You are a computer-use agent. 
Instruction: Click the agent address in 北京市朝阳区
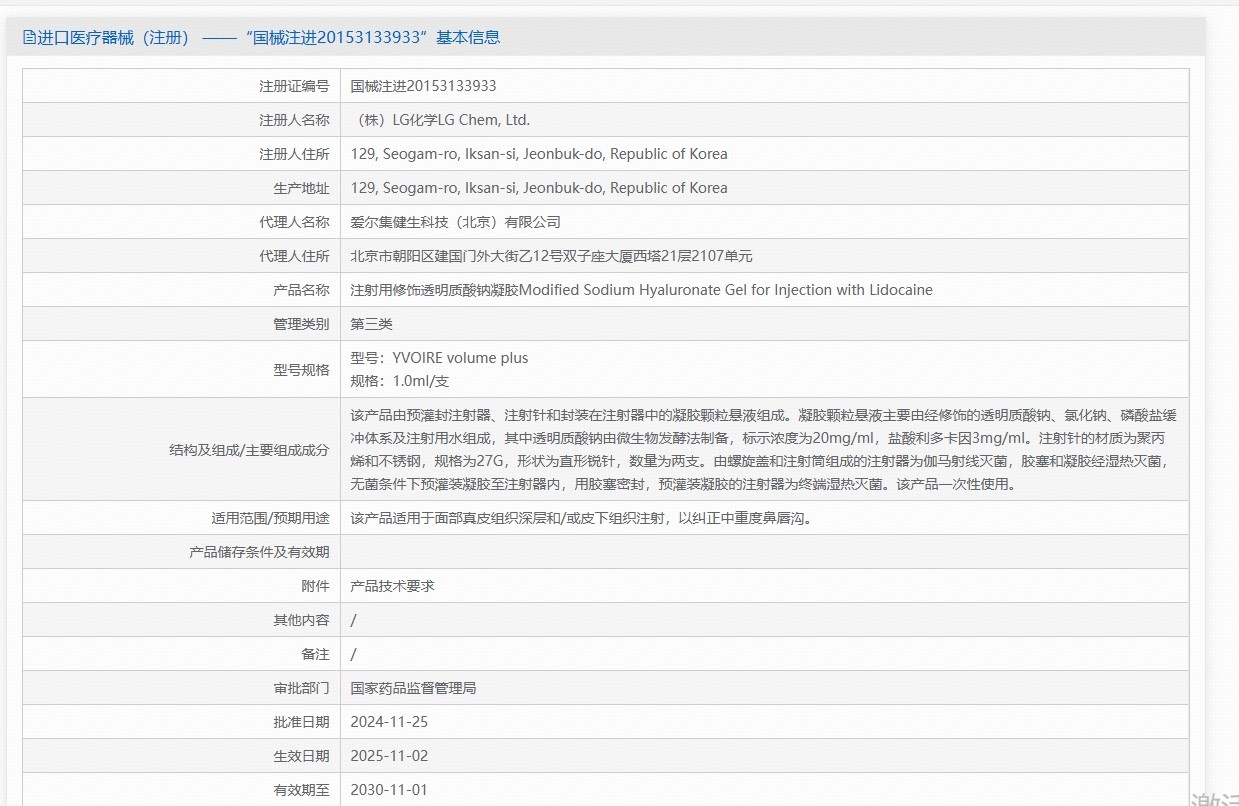[551, 256]
